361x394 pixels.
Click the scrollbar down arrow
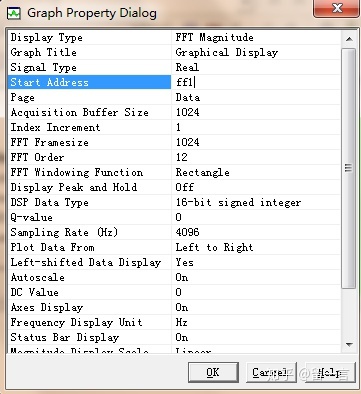(x=349, y=345)
